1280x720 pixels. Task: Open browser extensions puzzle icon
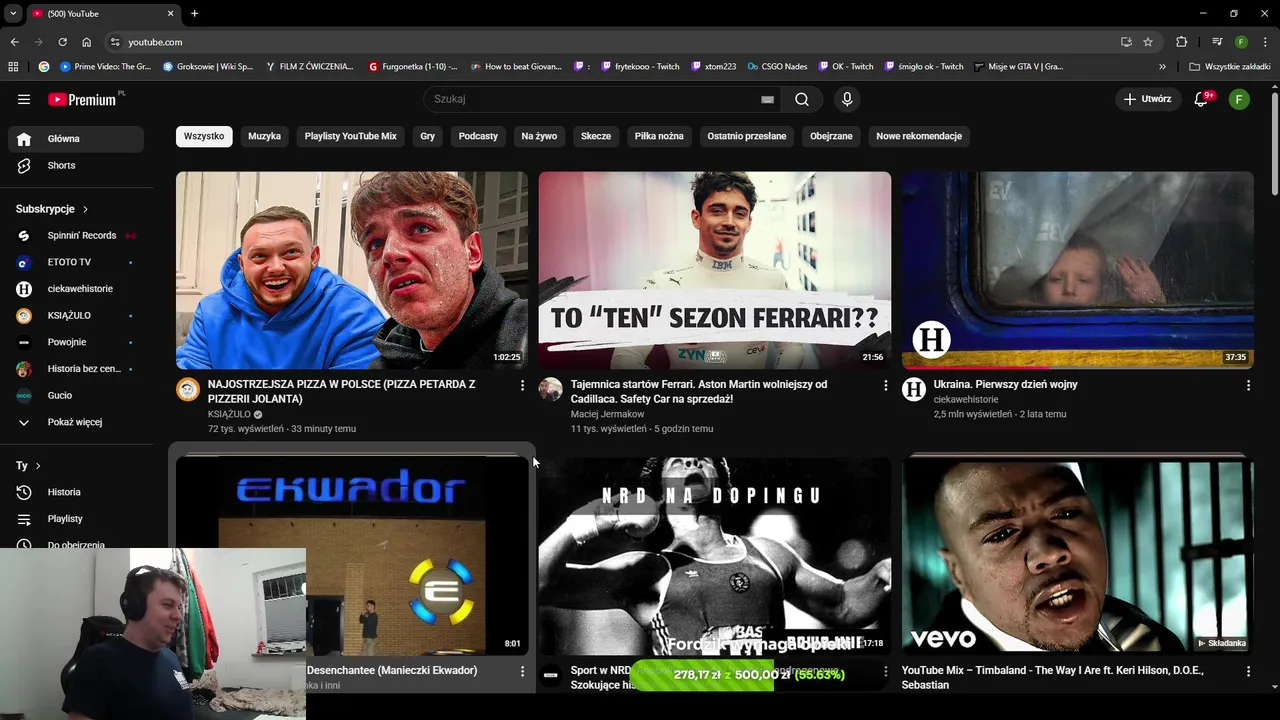[1181, 42]
